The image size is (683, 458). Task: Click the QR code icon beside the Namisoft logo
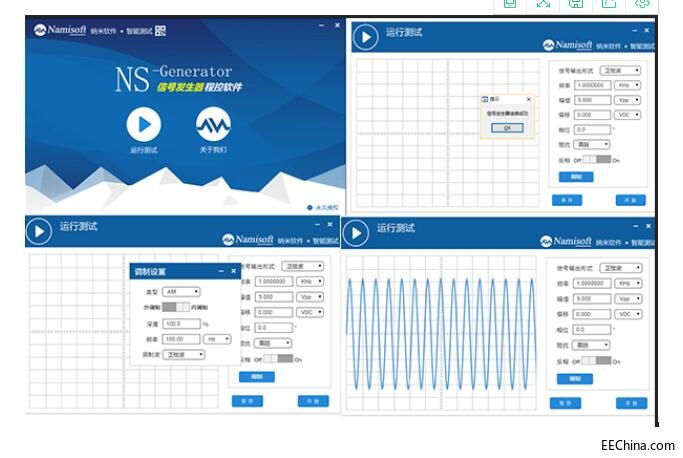click(160, 31)
